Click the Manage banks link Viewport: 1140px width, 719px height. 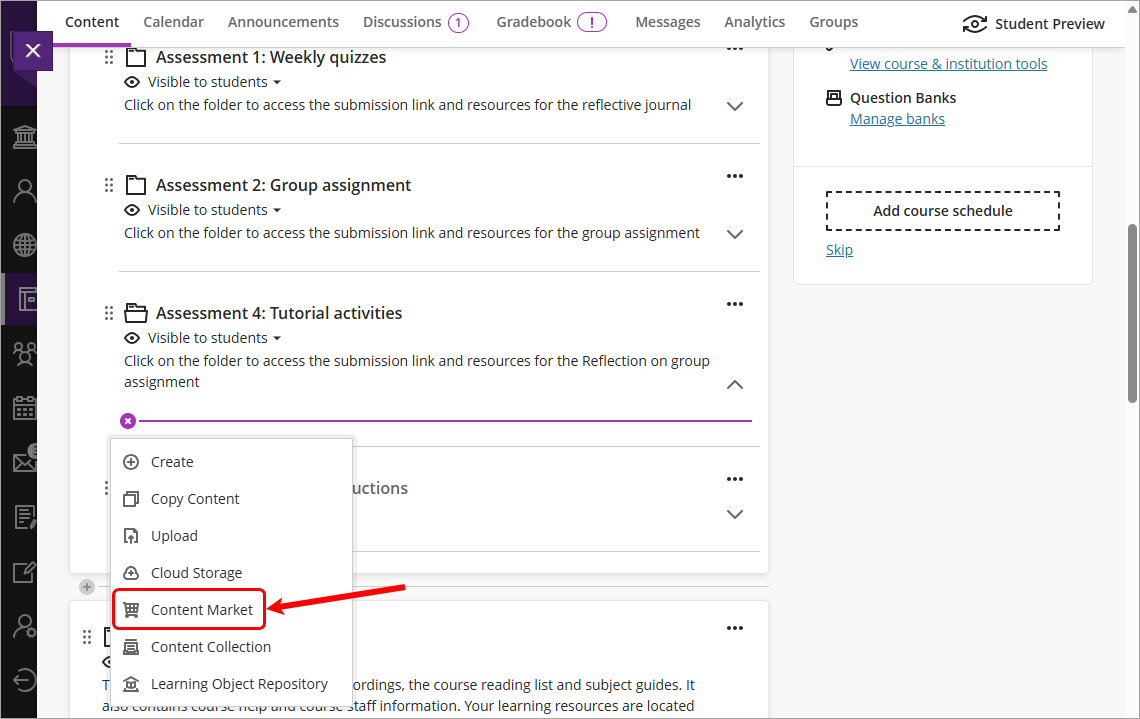tap(897, 118)
